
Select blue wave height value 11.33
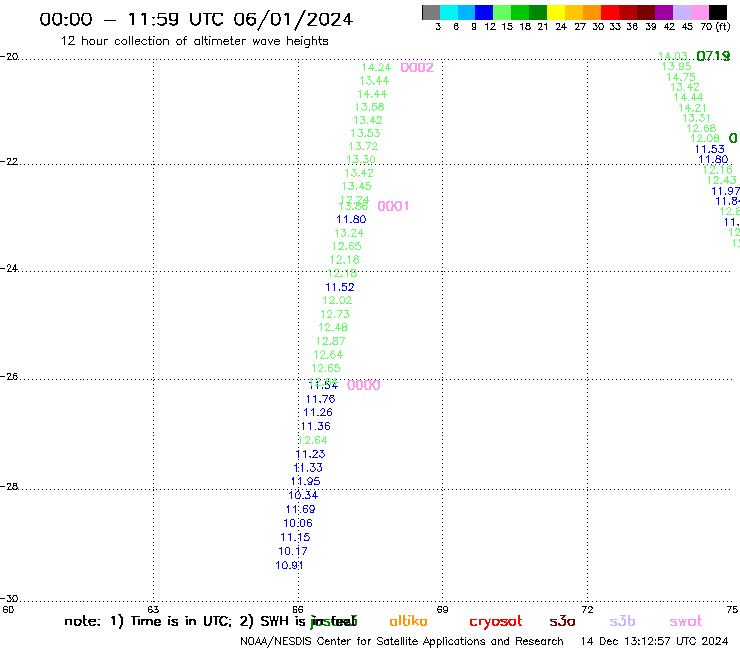tap(308, 468)
